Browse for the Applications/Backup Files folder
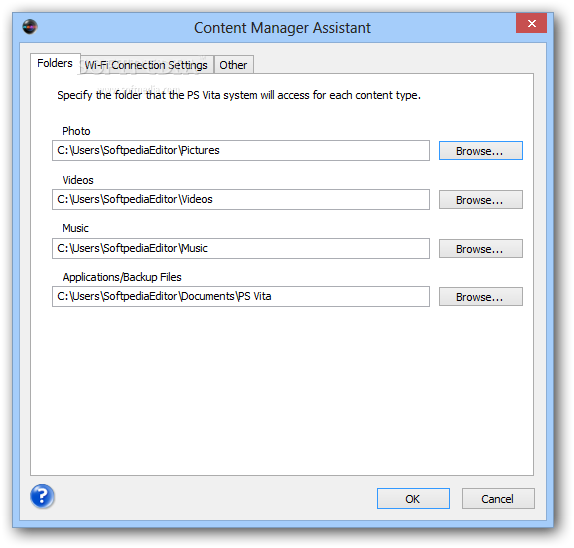Viewport: 574px width, 548px height. (x=481, y=297)
